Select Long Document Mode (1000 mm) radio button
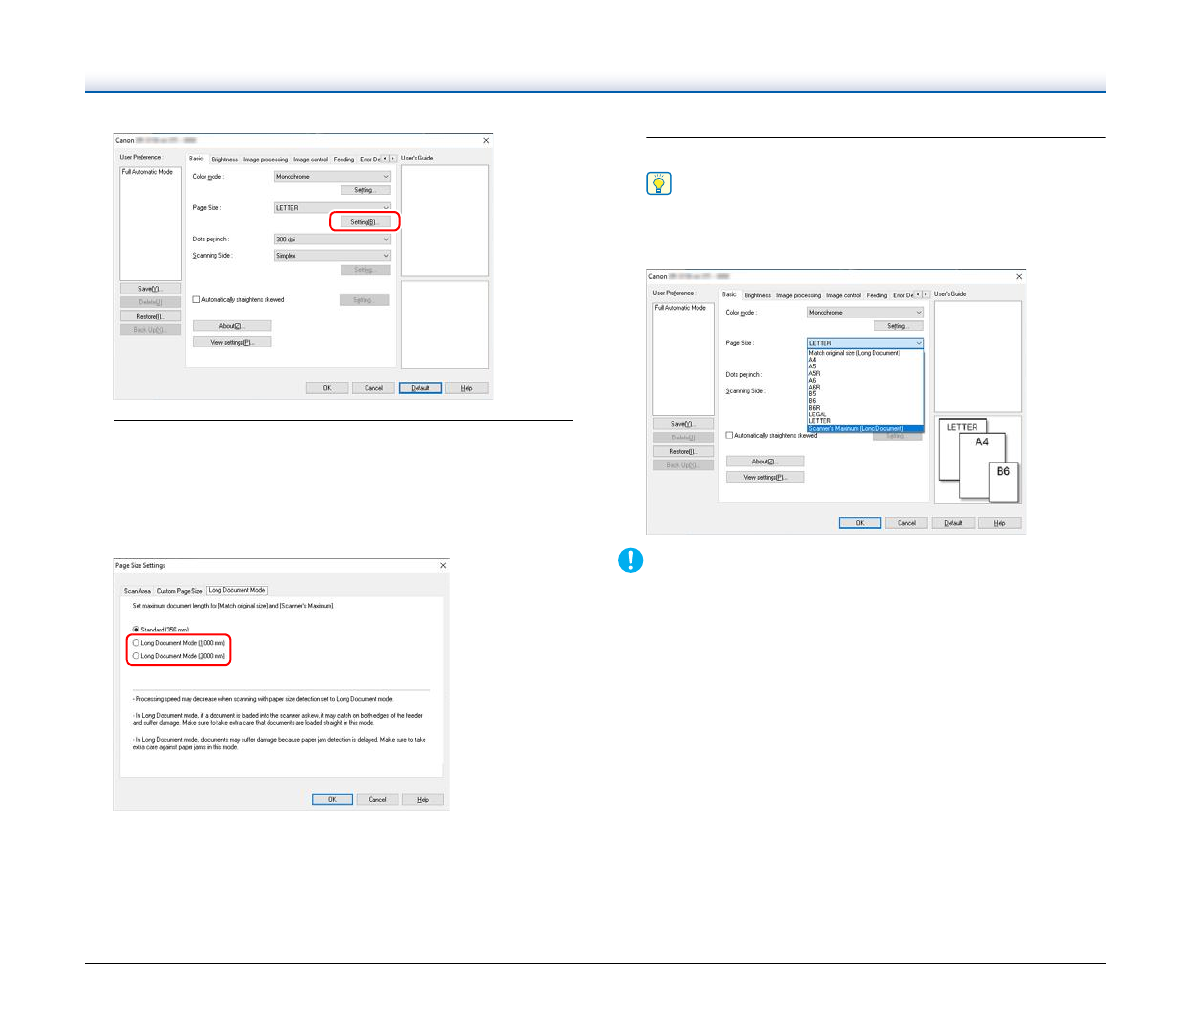1190x1020 pixels. coord(137,643)
